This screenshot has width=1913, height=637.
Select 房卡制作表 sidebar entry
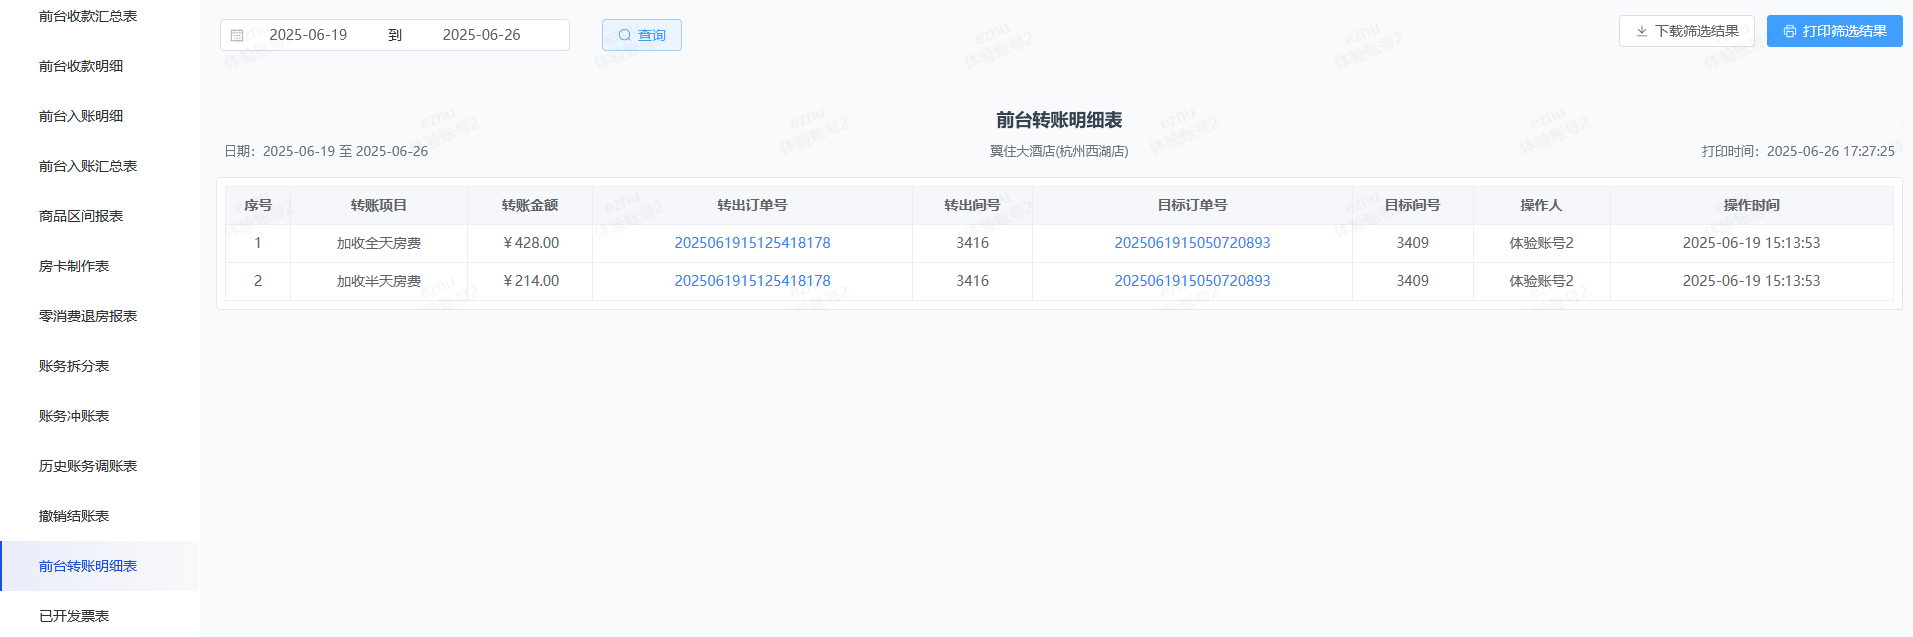[x=74, y=266]
